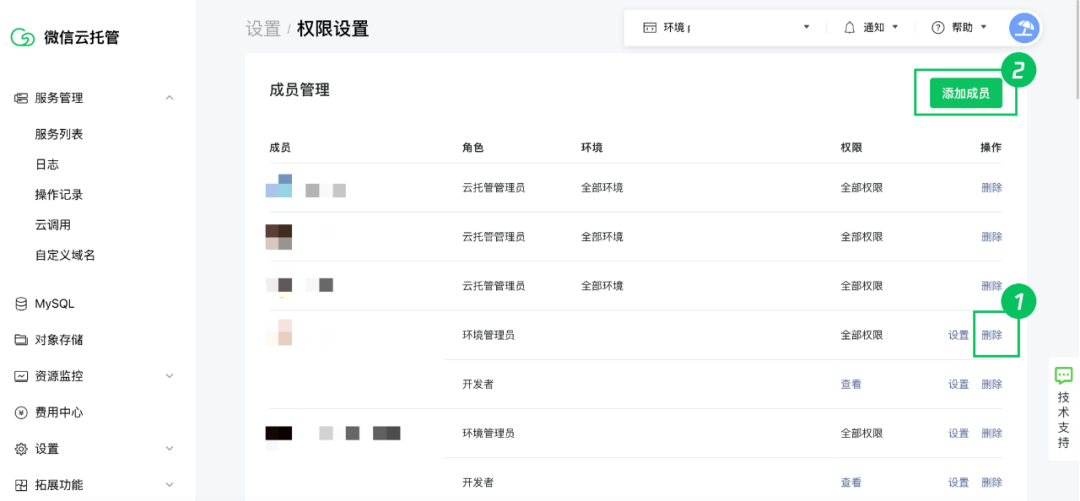Click the second member's avatar thumbnail
1080x501 pixels.
[279, 236]
